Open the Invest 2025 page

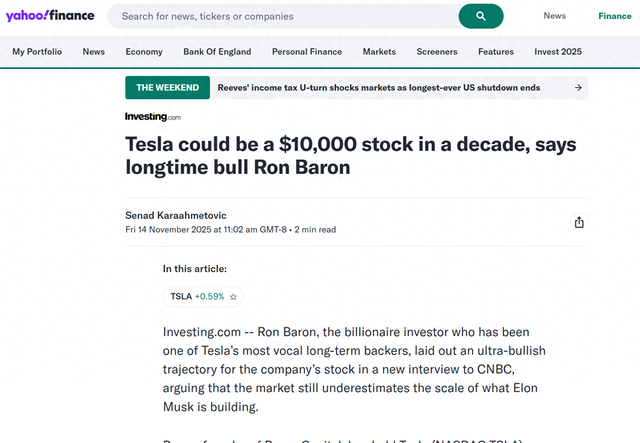558,52
